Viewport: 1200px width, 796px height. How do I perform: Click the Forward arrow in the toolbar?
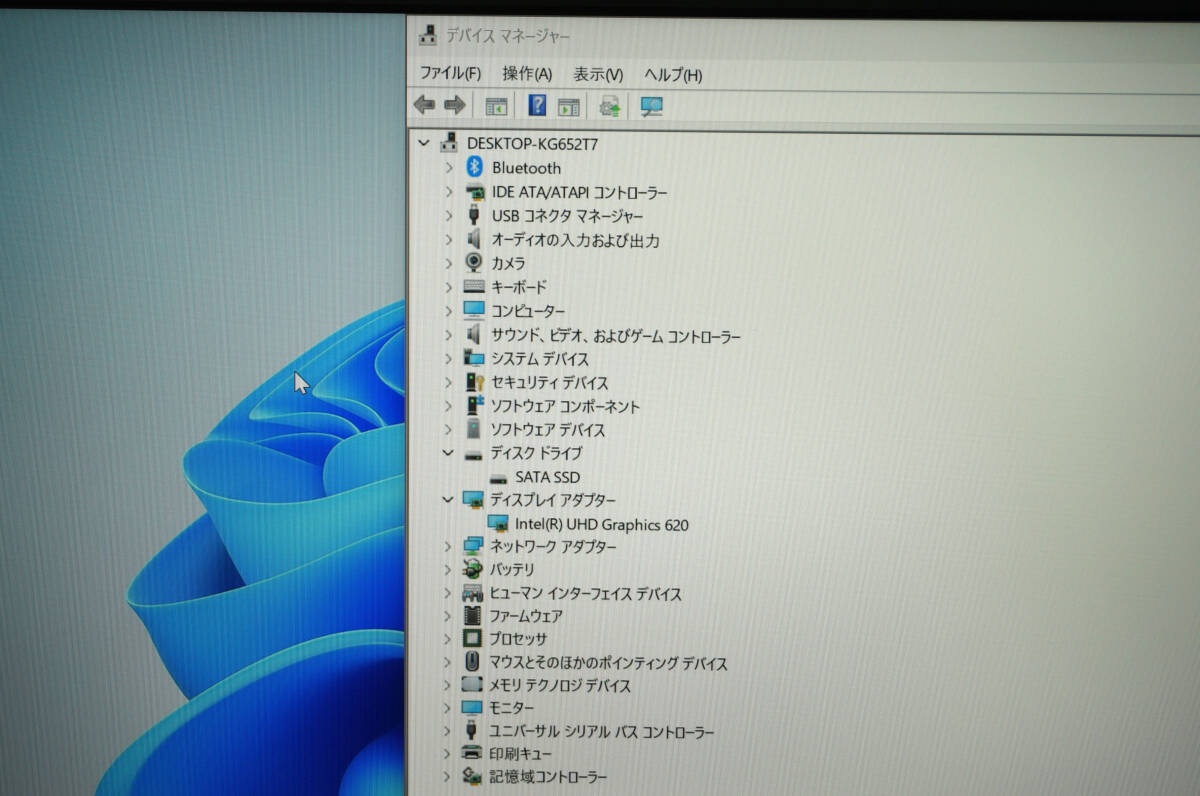click(455, 105)
